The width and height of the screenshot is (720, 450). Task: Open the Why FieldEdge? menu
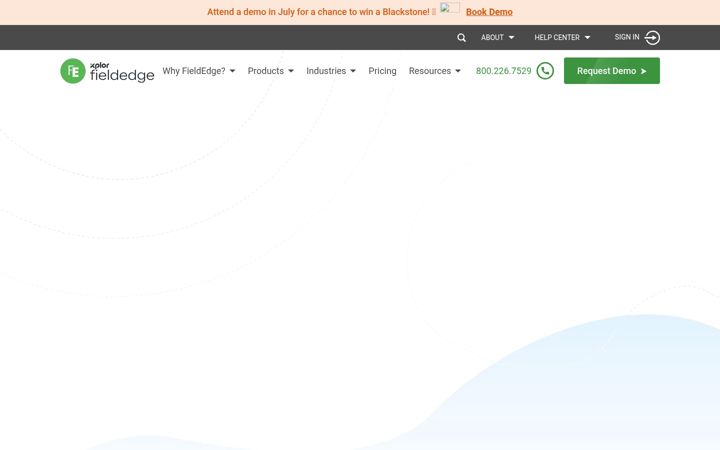pos(194,71)
